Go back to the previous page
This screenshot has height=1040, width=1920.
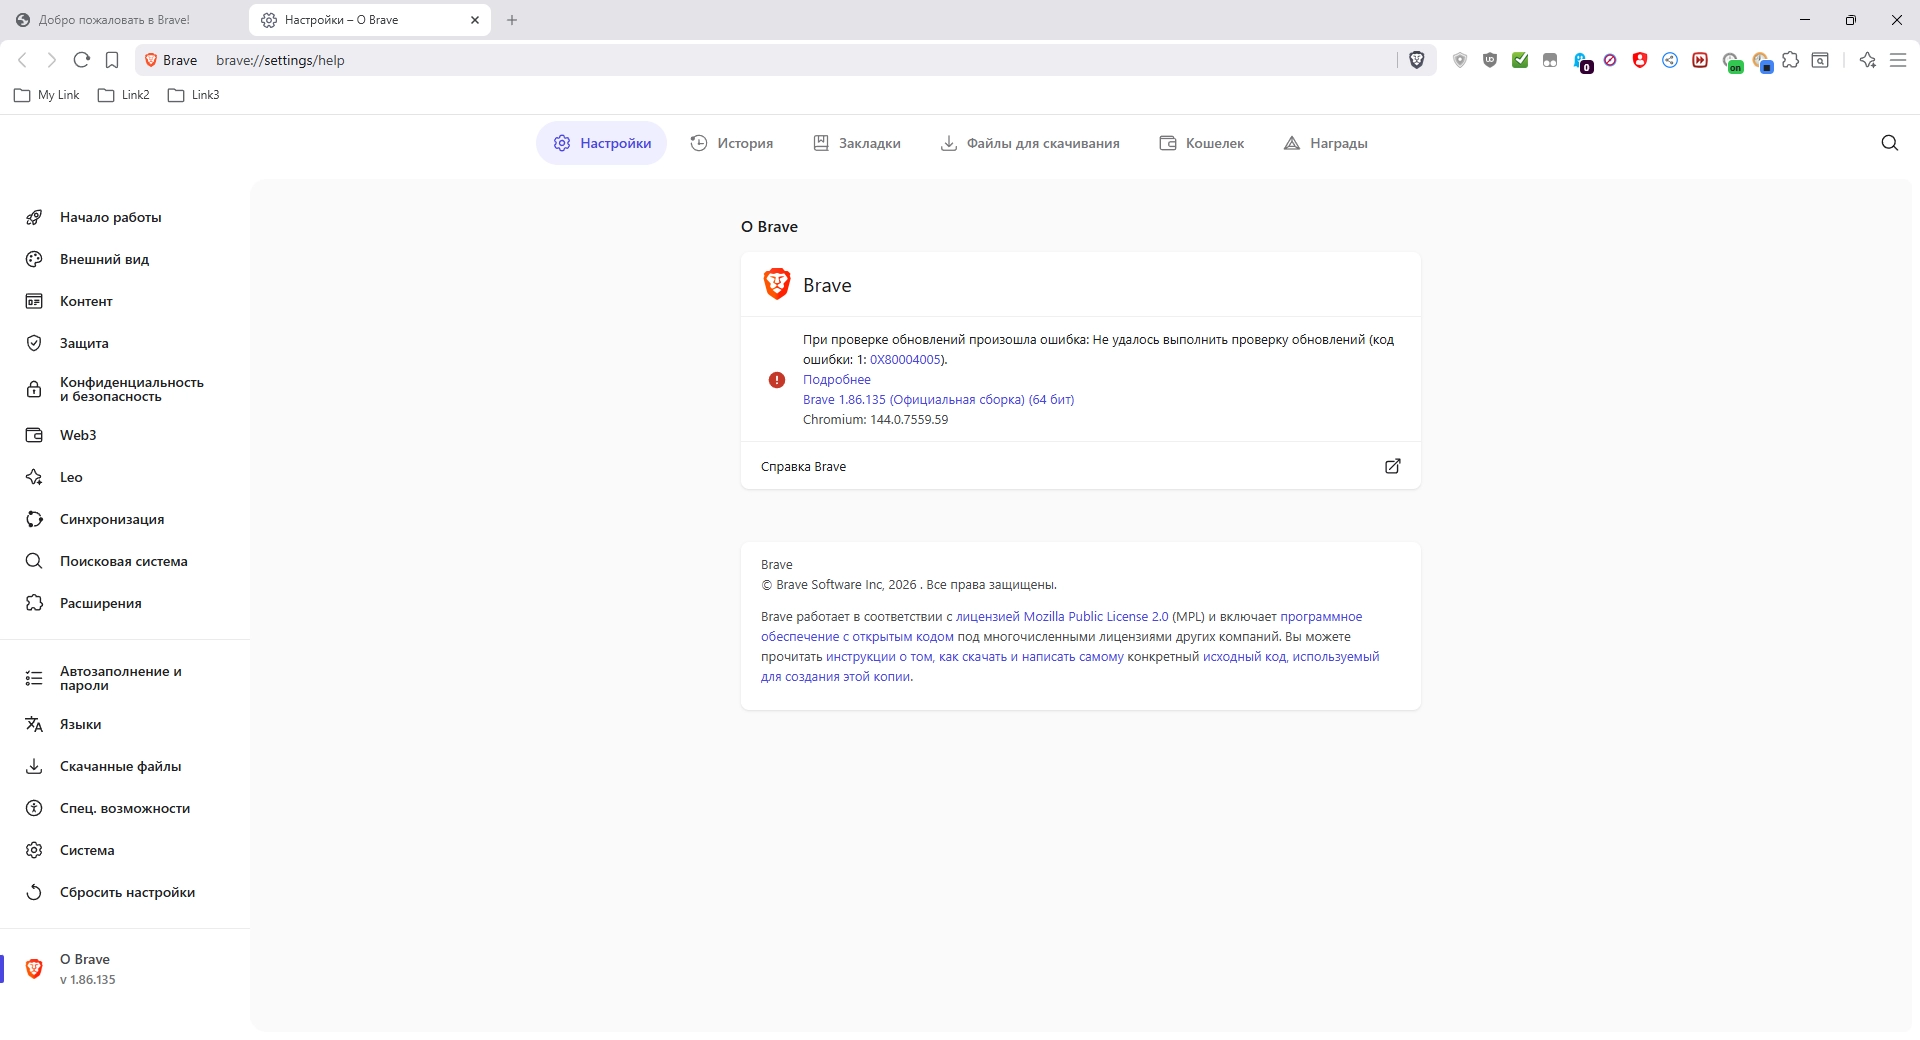click(22, 60)
